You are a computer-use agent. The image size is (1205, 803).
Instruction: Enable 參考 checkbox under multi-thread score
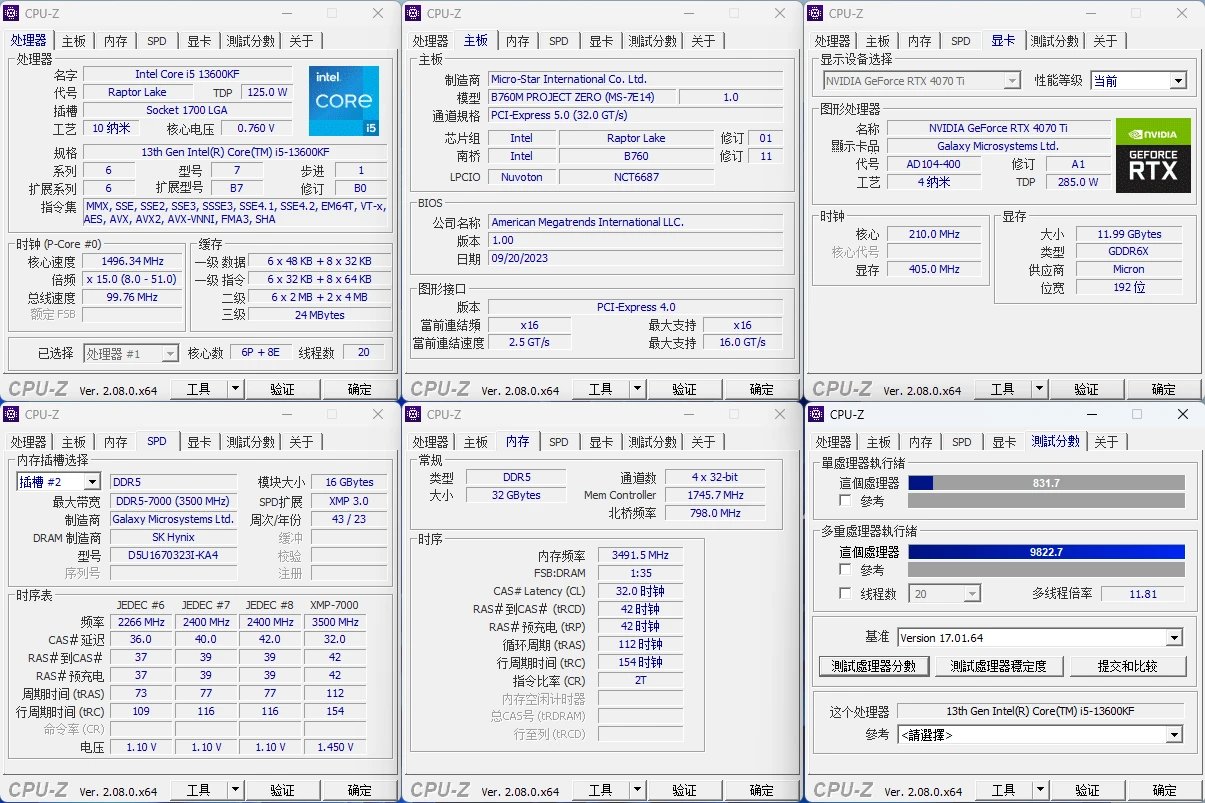846,569
